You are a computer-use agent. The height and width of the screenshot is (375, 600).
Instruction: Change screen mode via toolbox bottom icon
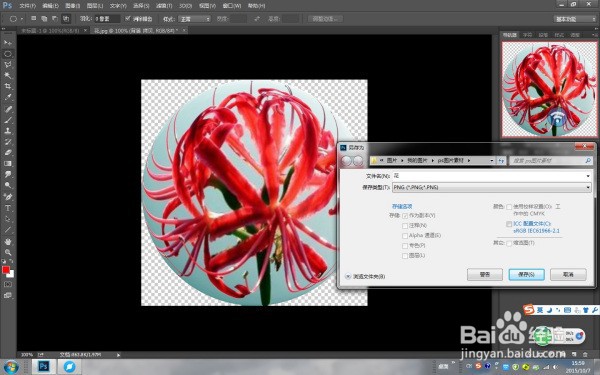(8, 295)
